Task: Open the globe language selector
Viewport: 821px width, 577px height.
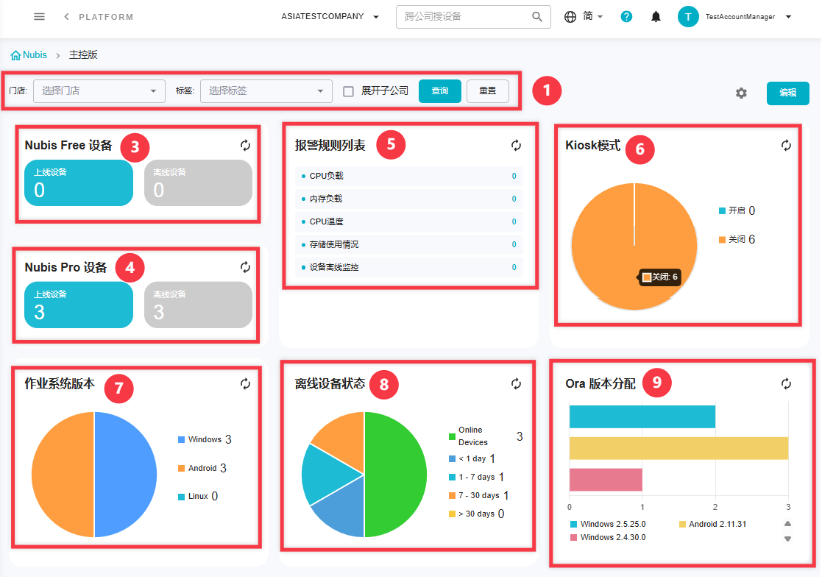Action: (570, 17)
